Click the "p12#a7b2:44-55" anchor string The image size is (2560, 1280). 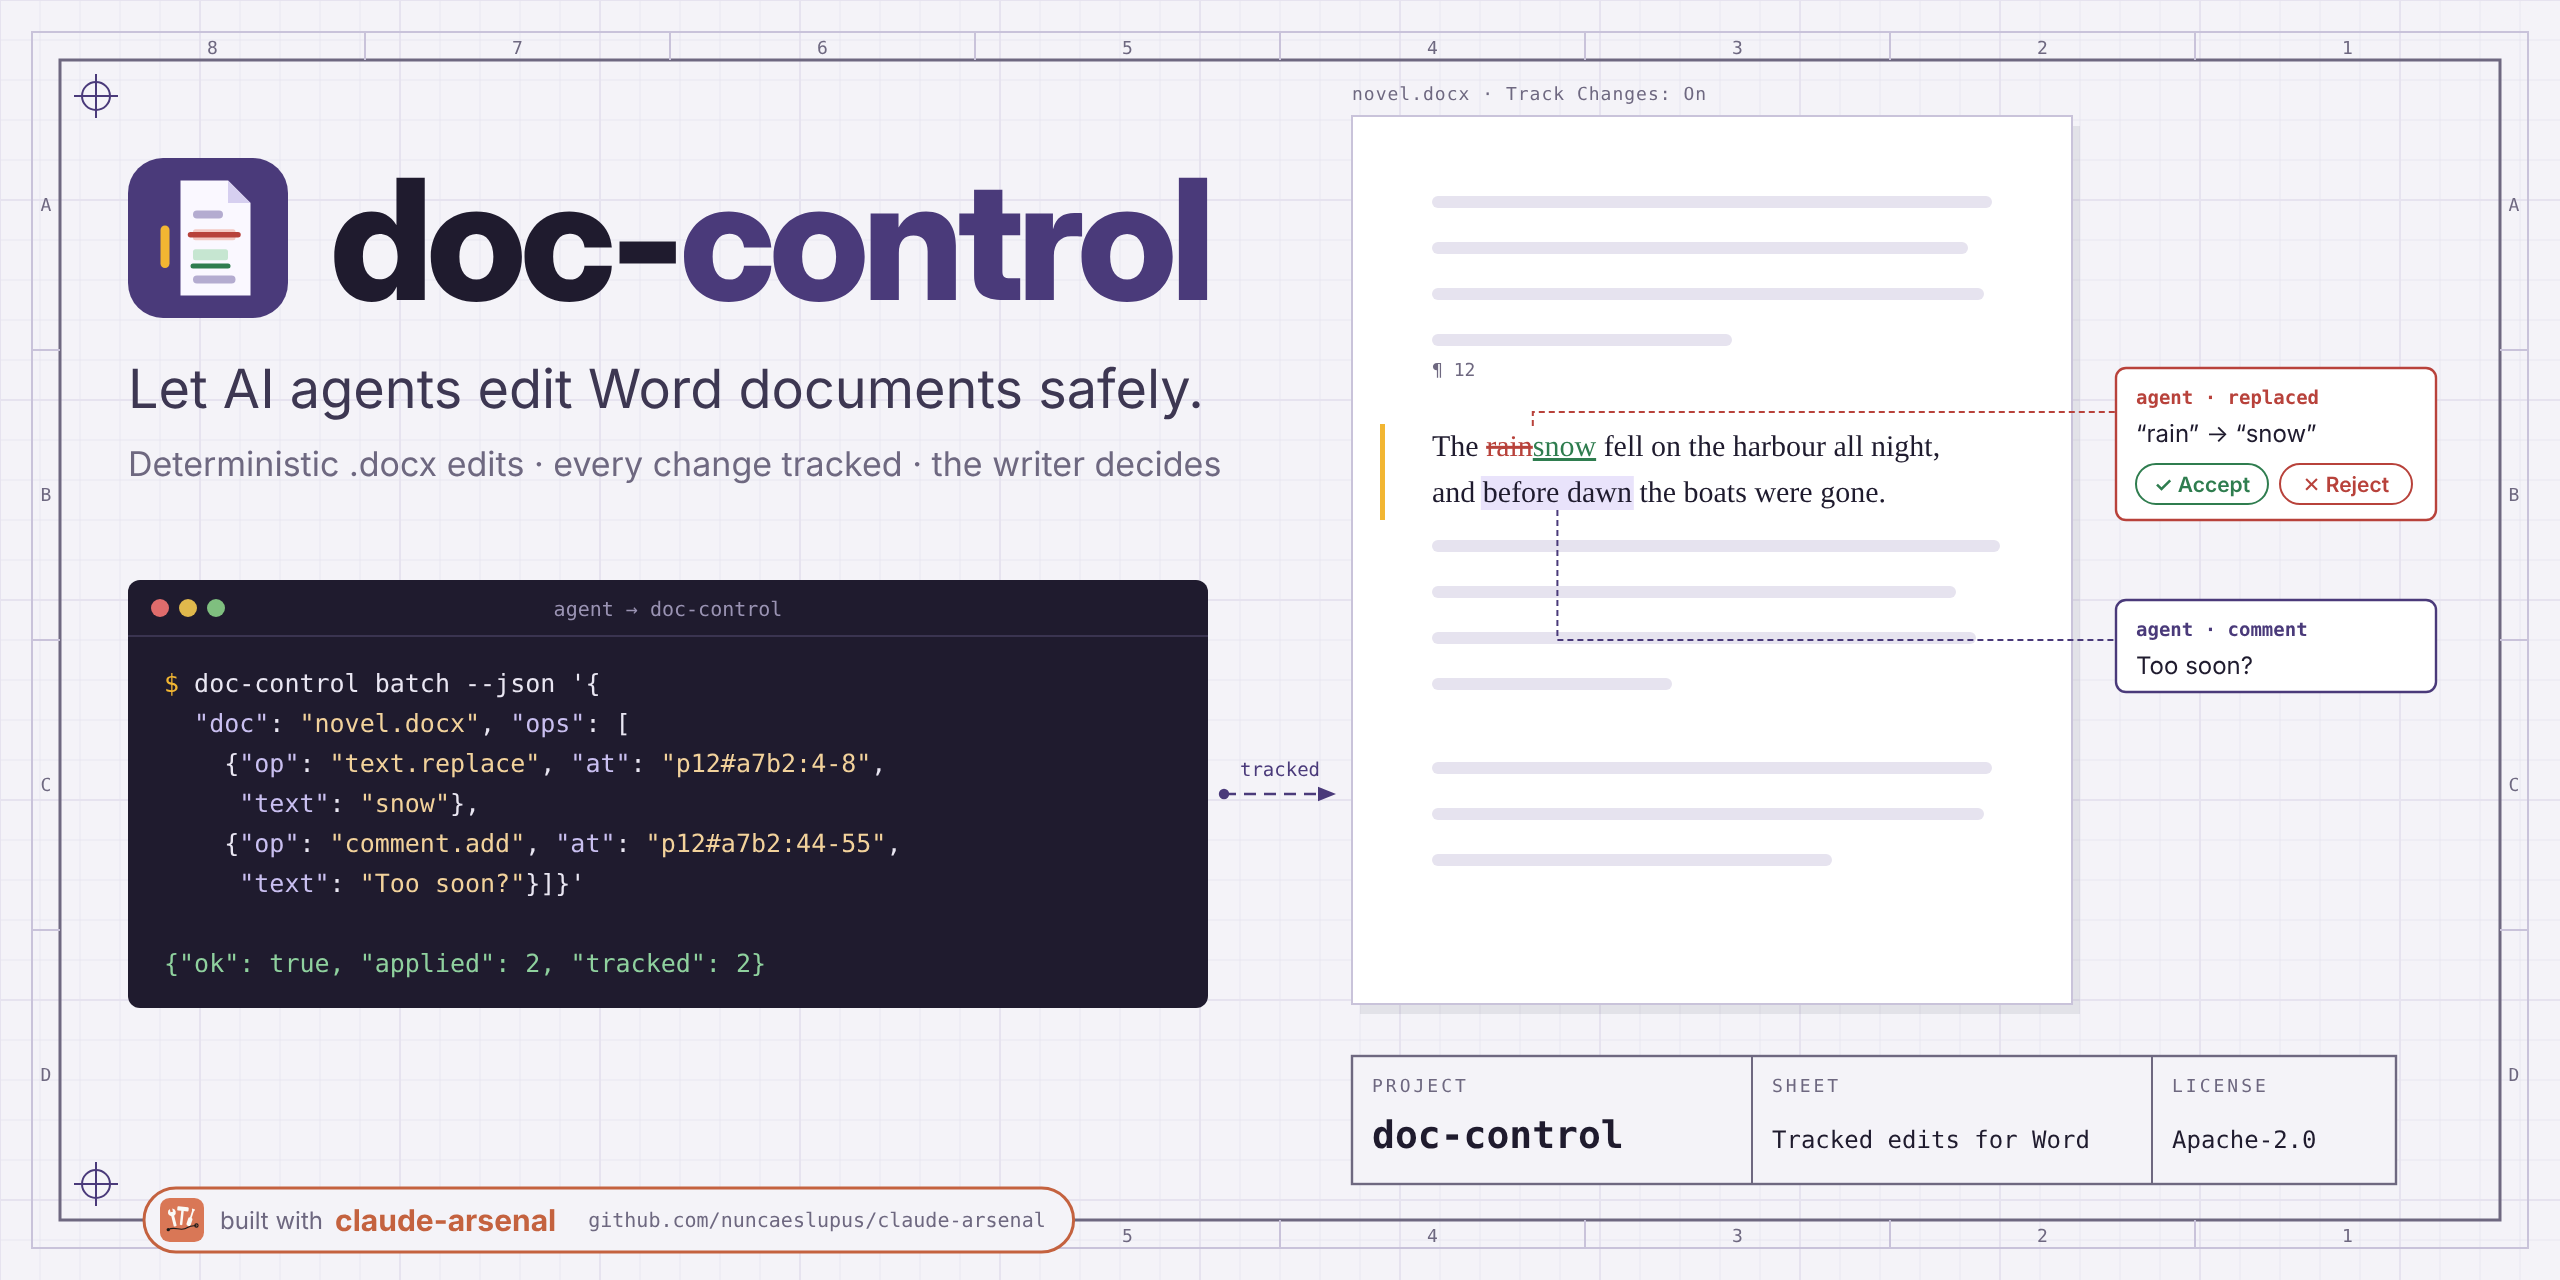click(766, 844)
